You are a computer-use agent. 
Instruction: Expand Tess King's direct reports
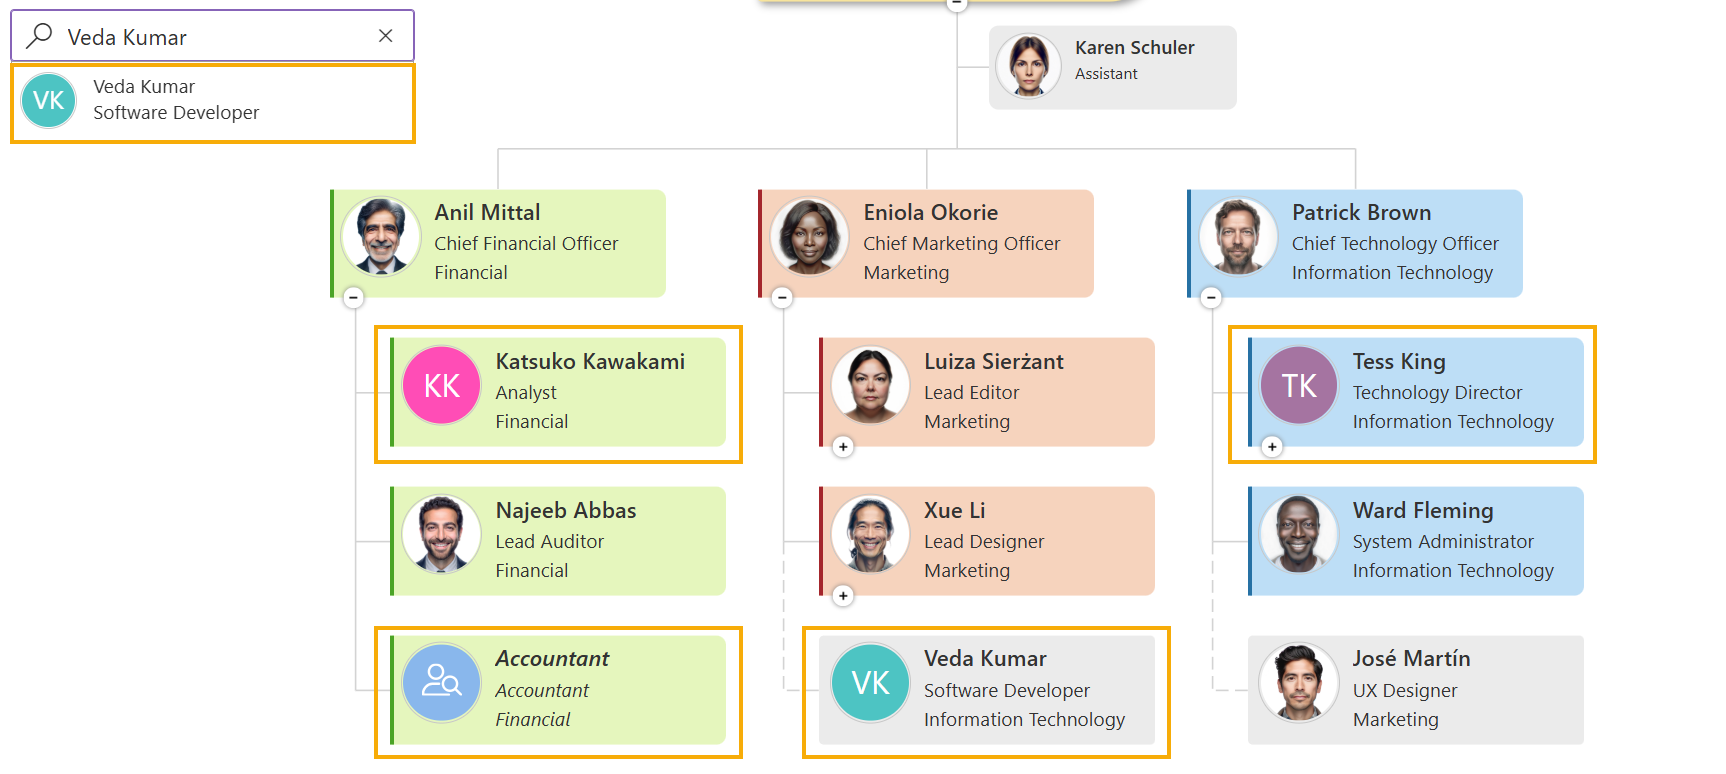1272,446
